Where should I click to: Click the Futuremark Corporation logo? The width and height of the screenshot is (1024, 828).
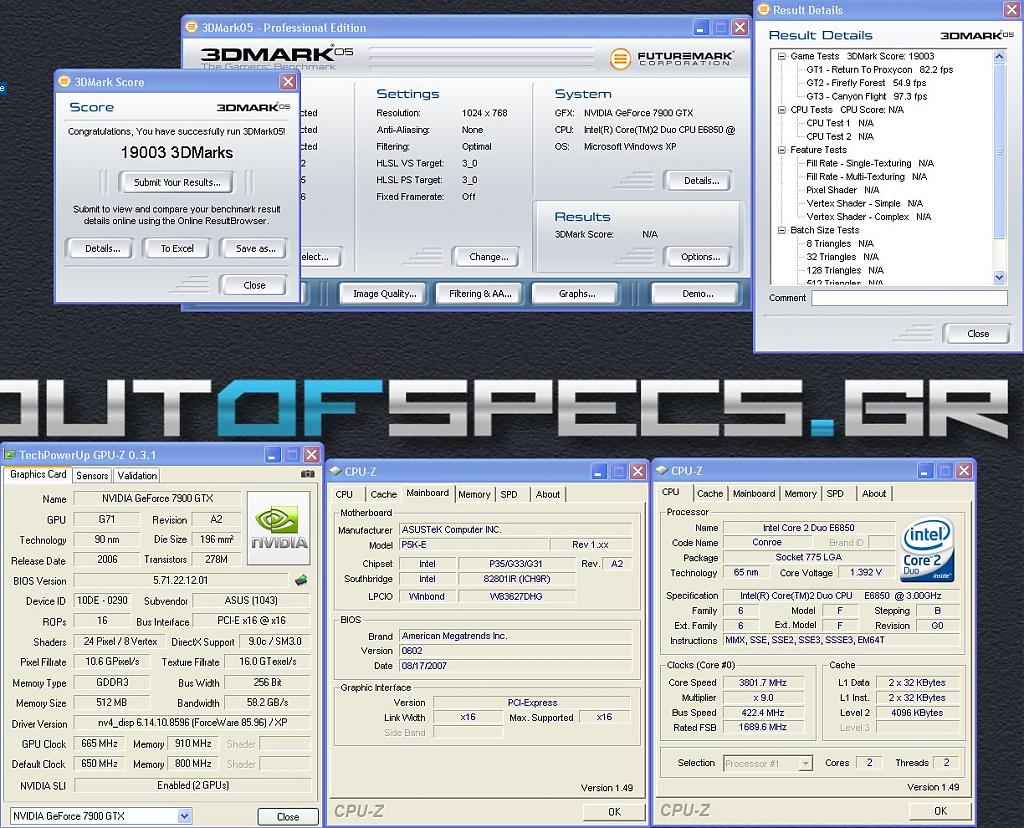tap(671, 59)
